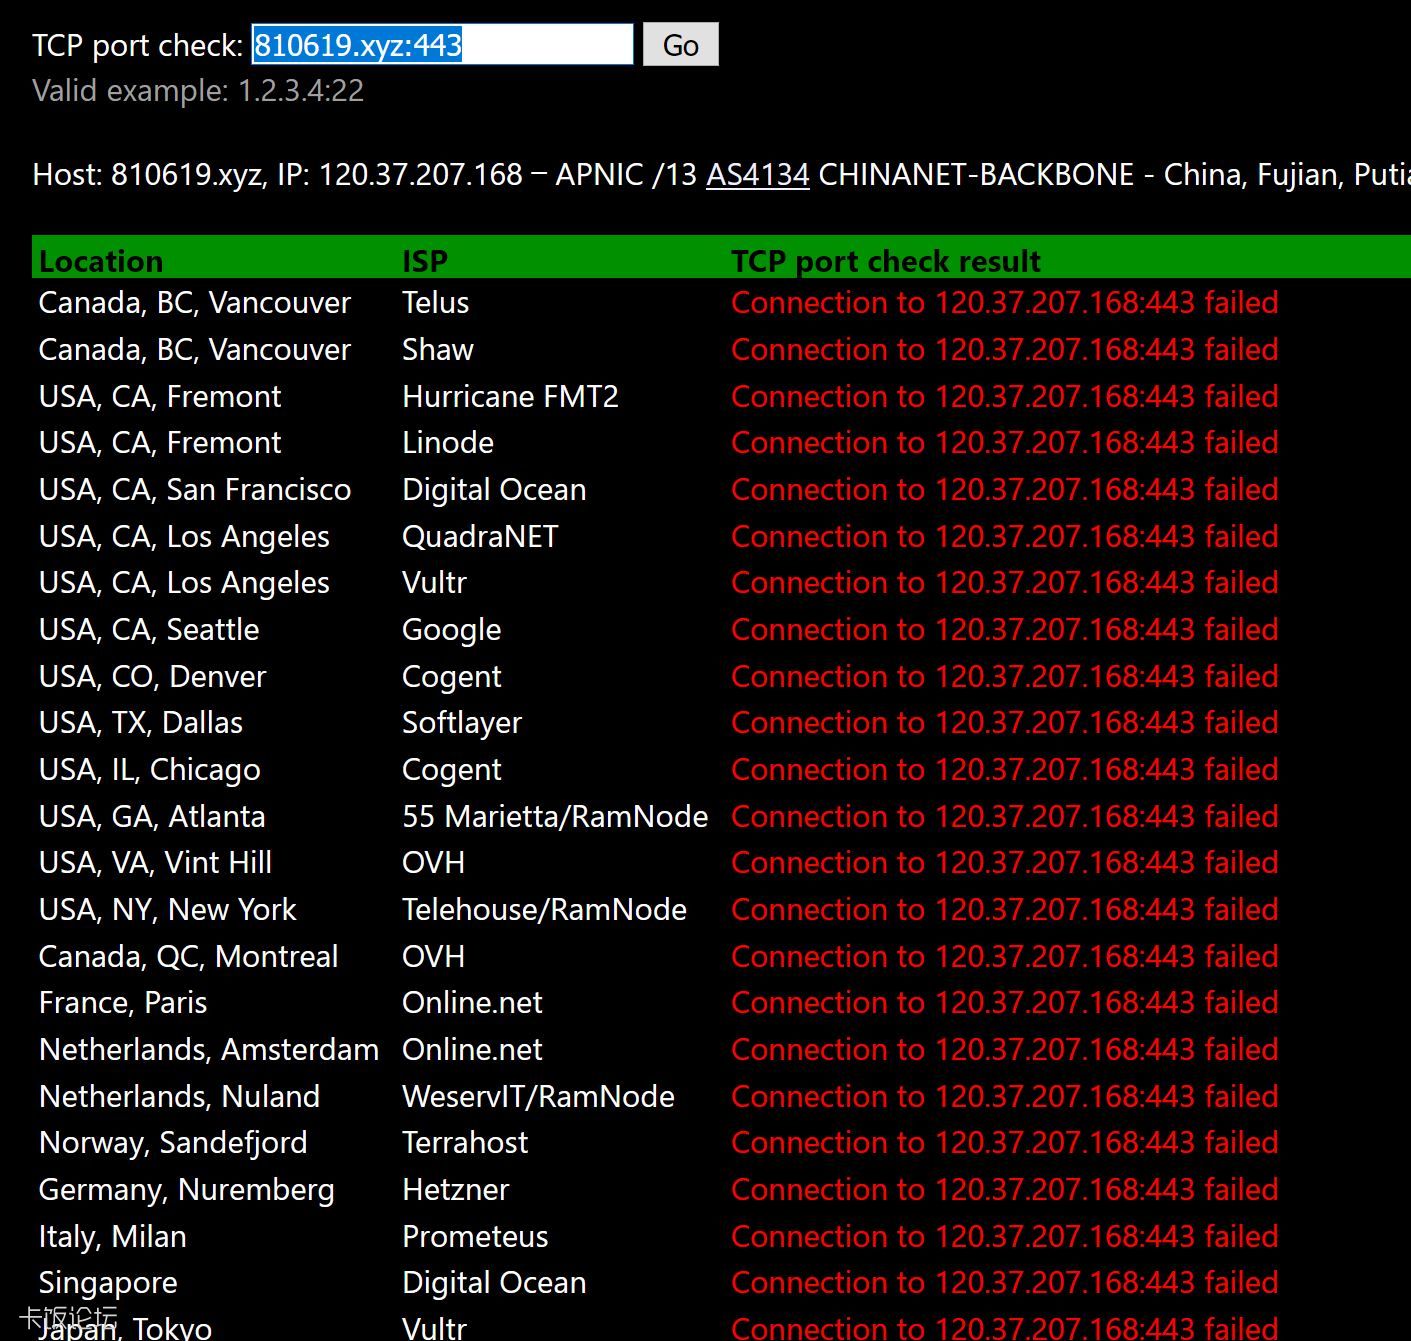The height and width of the screenshot is (1341, 1411).
Task: Click the Italy, Milan location
Action: tap(112, 1237)
